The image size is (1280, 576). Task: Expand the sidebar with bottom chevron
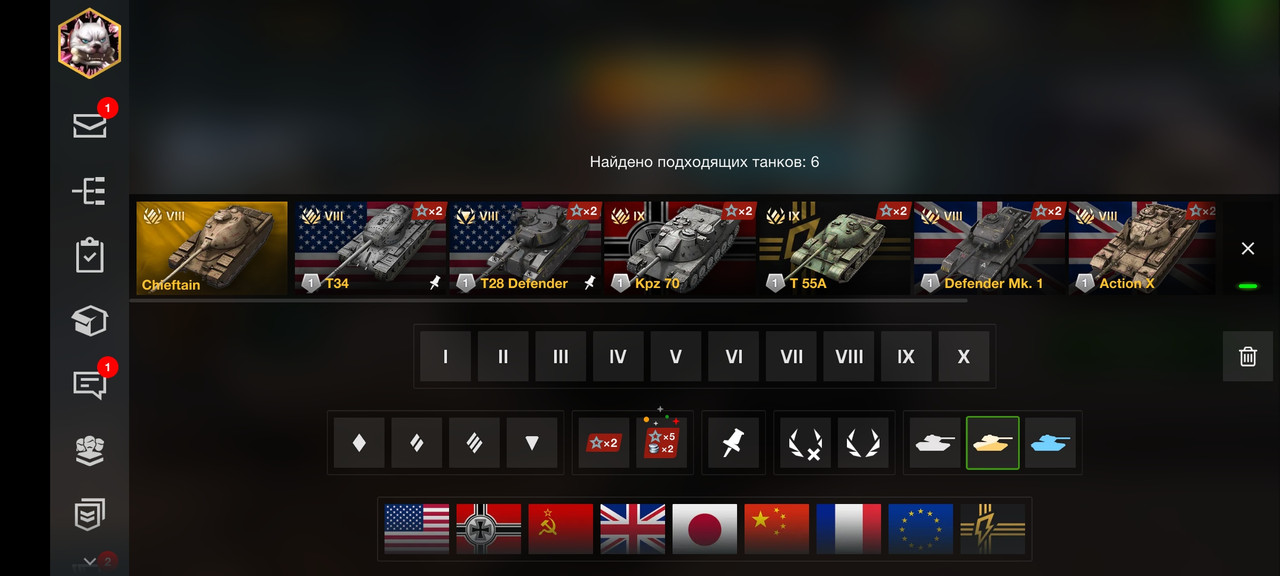(x=90, y=562)
